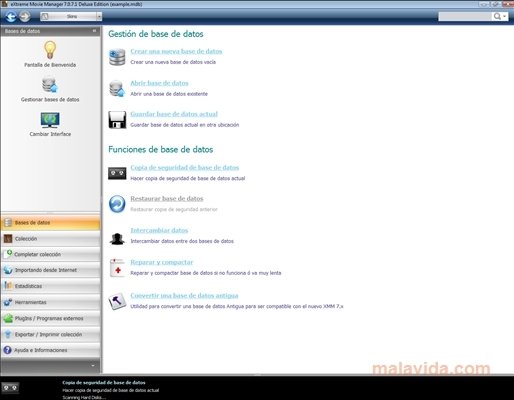Click the Bases de datos tab icon
The image size is (514, 400).
[8, 222]
